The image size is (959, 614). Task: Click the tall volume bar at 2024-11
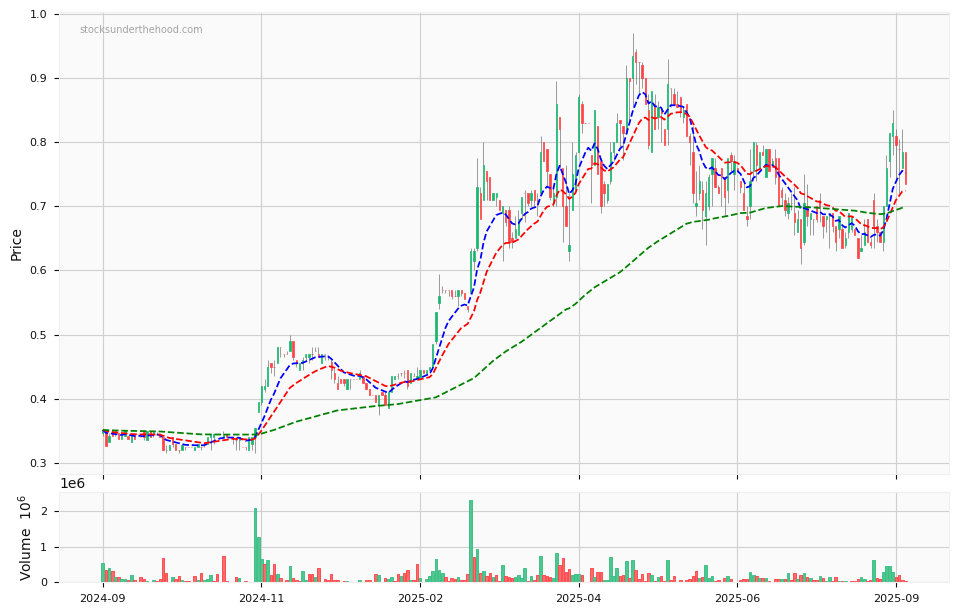(256, 545)
